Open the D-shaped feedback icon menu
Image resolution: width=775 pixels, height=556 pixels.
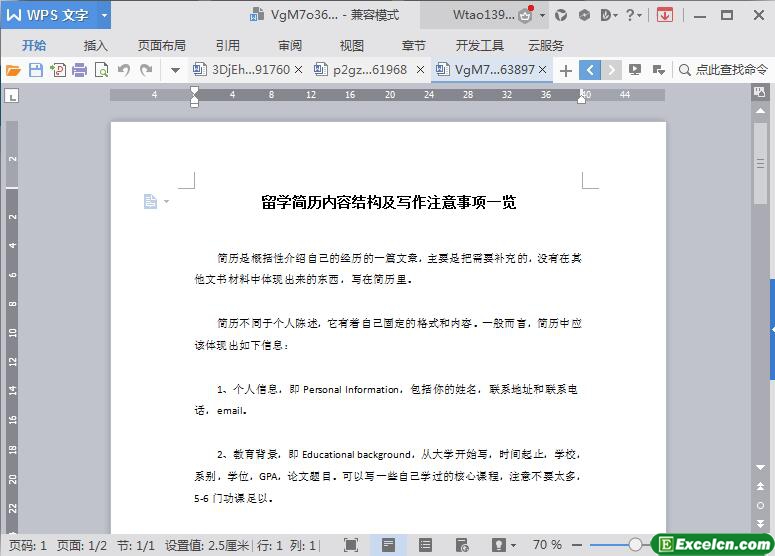[x=609, y=15]
